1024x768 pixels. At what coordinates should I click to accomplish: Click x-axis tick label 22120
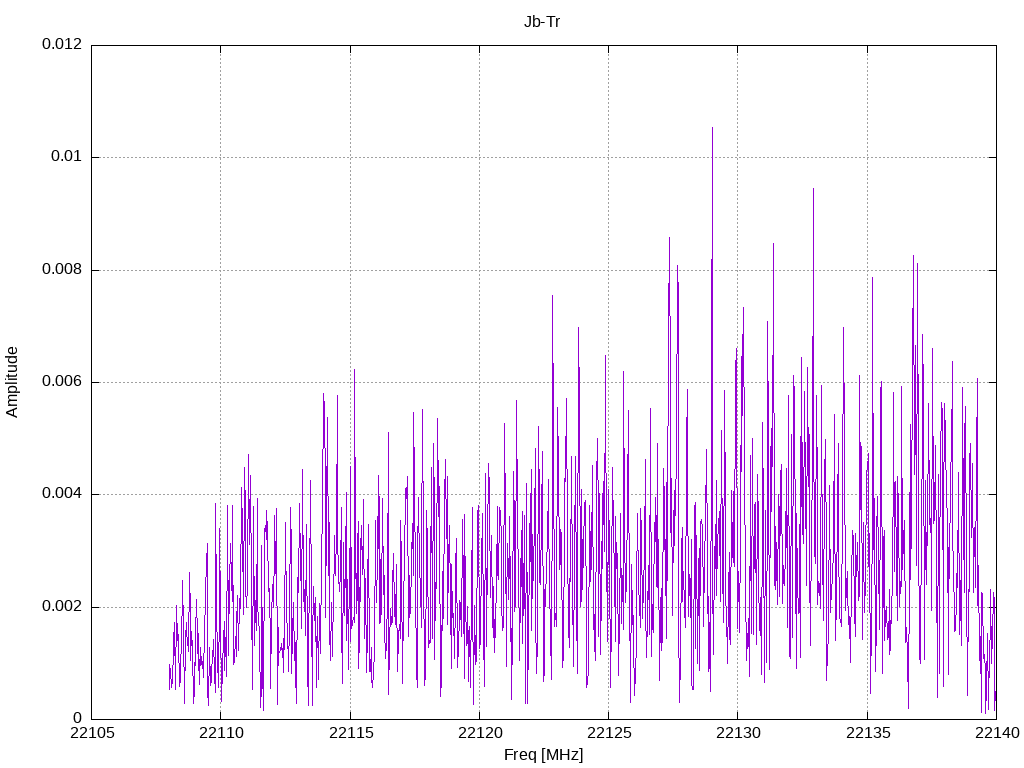tap(479, 733)
